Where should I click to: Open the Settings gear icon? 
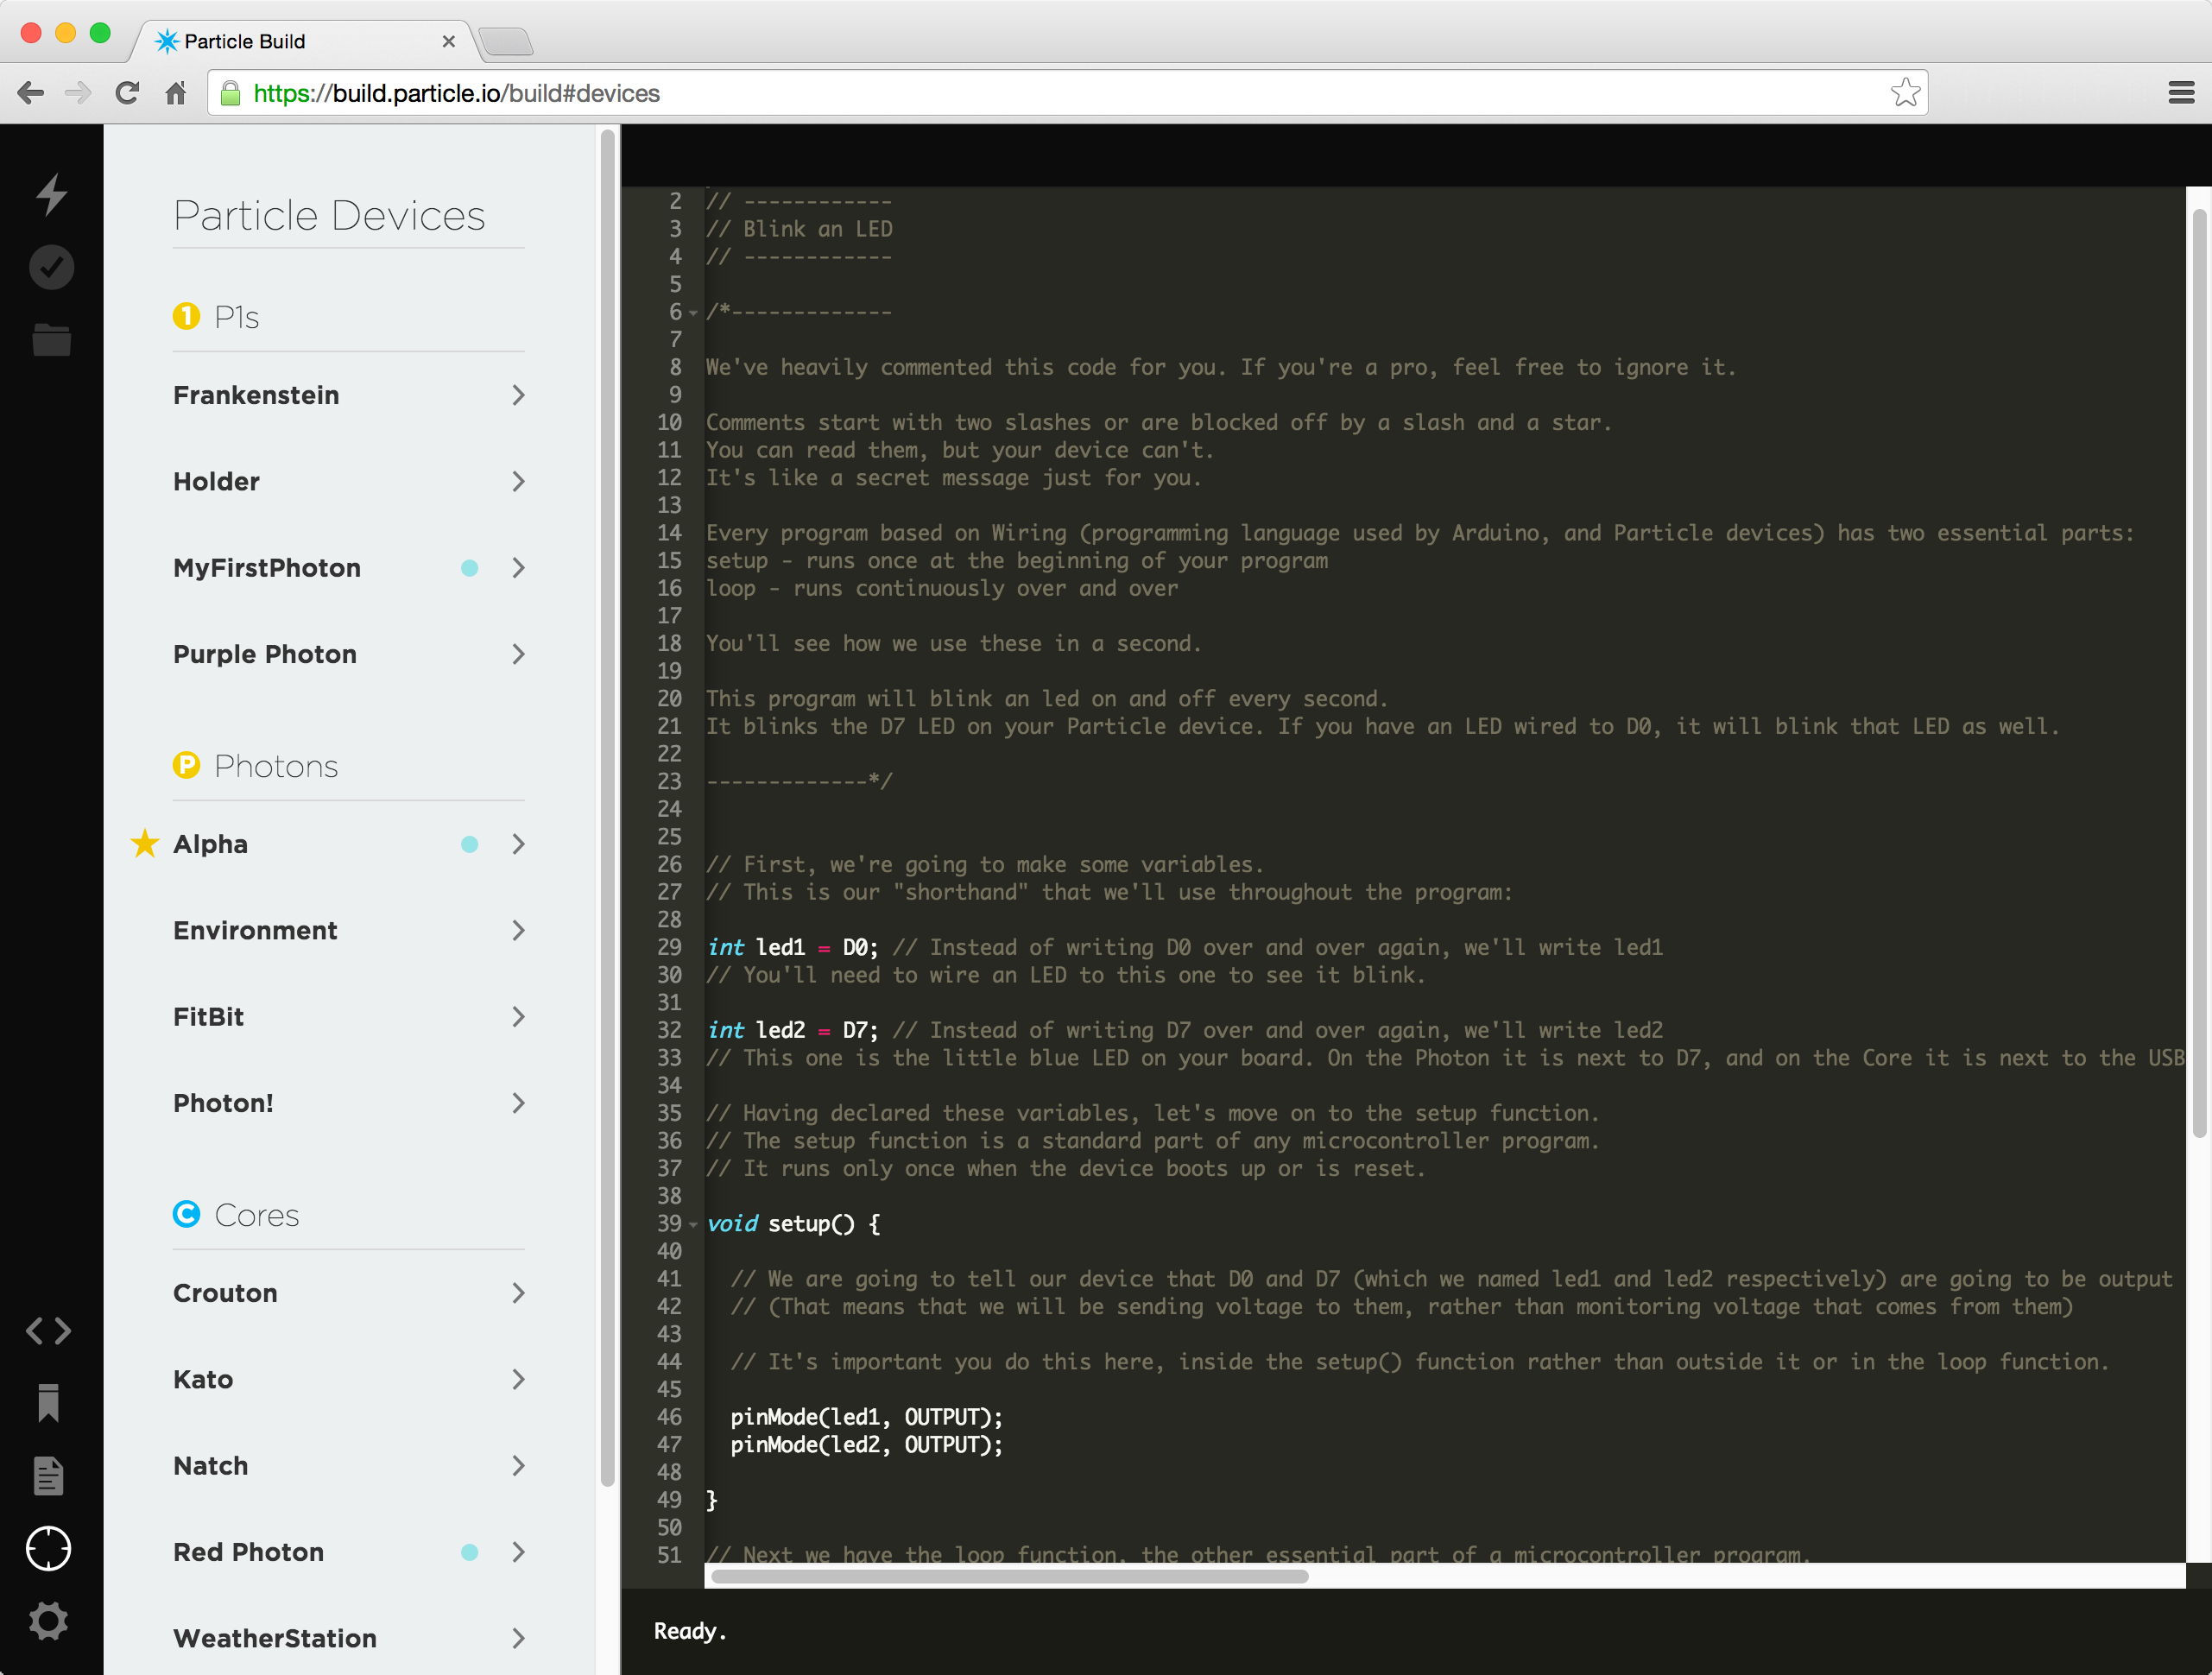(48, 1620)
